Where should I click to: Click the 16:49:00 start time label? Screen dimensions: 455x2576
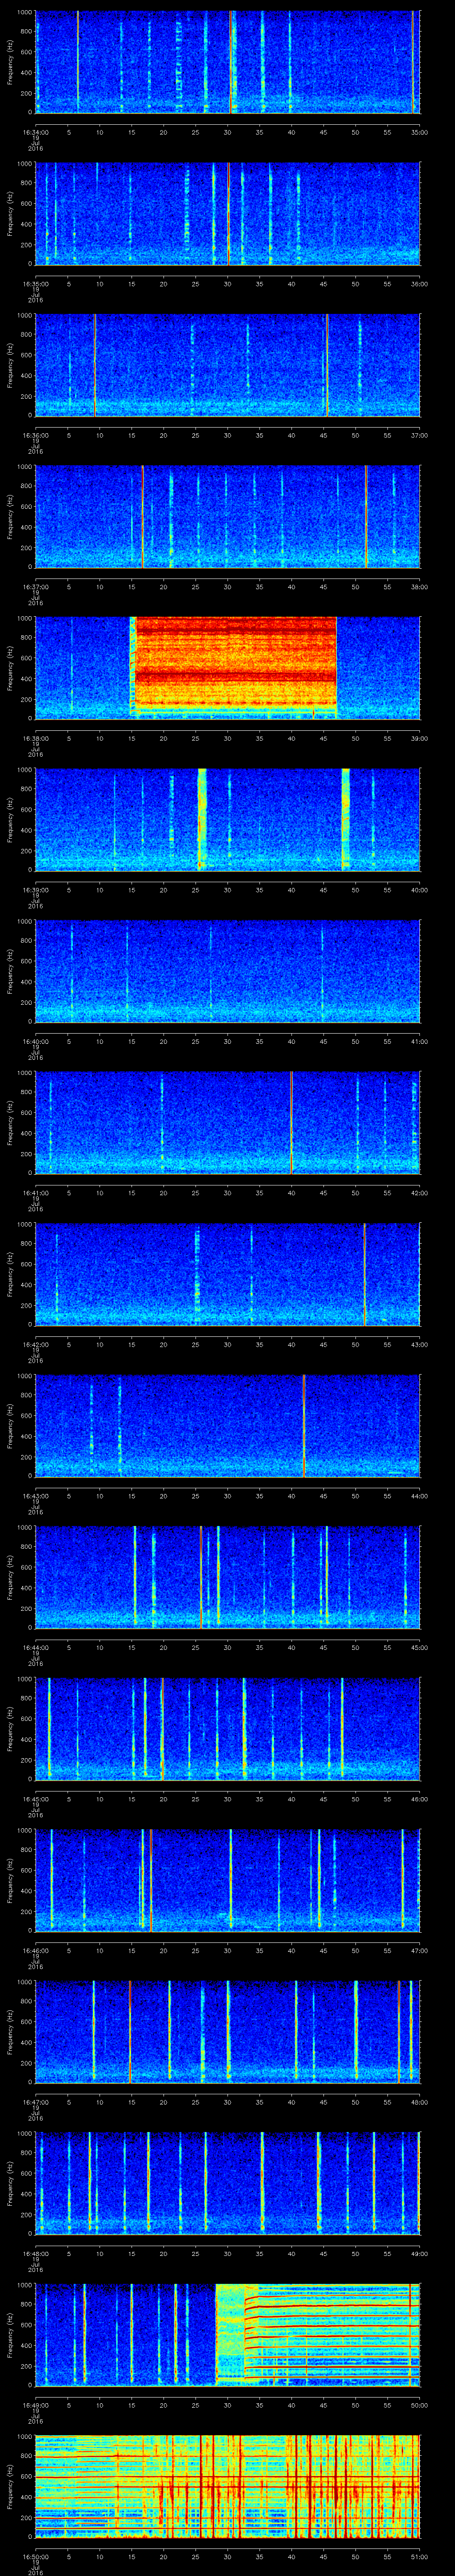click(x=35, y=2405)
